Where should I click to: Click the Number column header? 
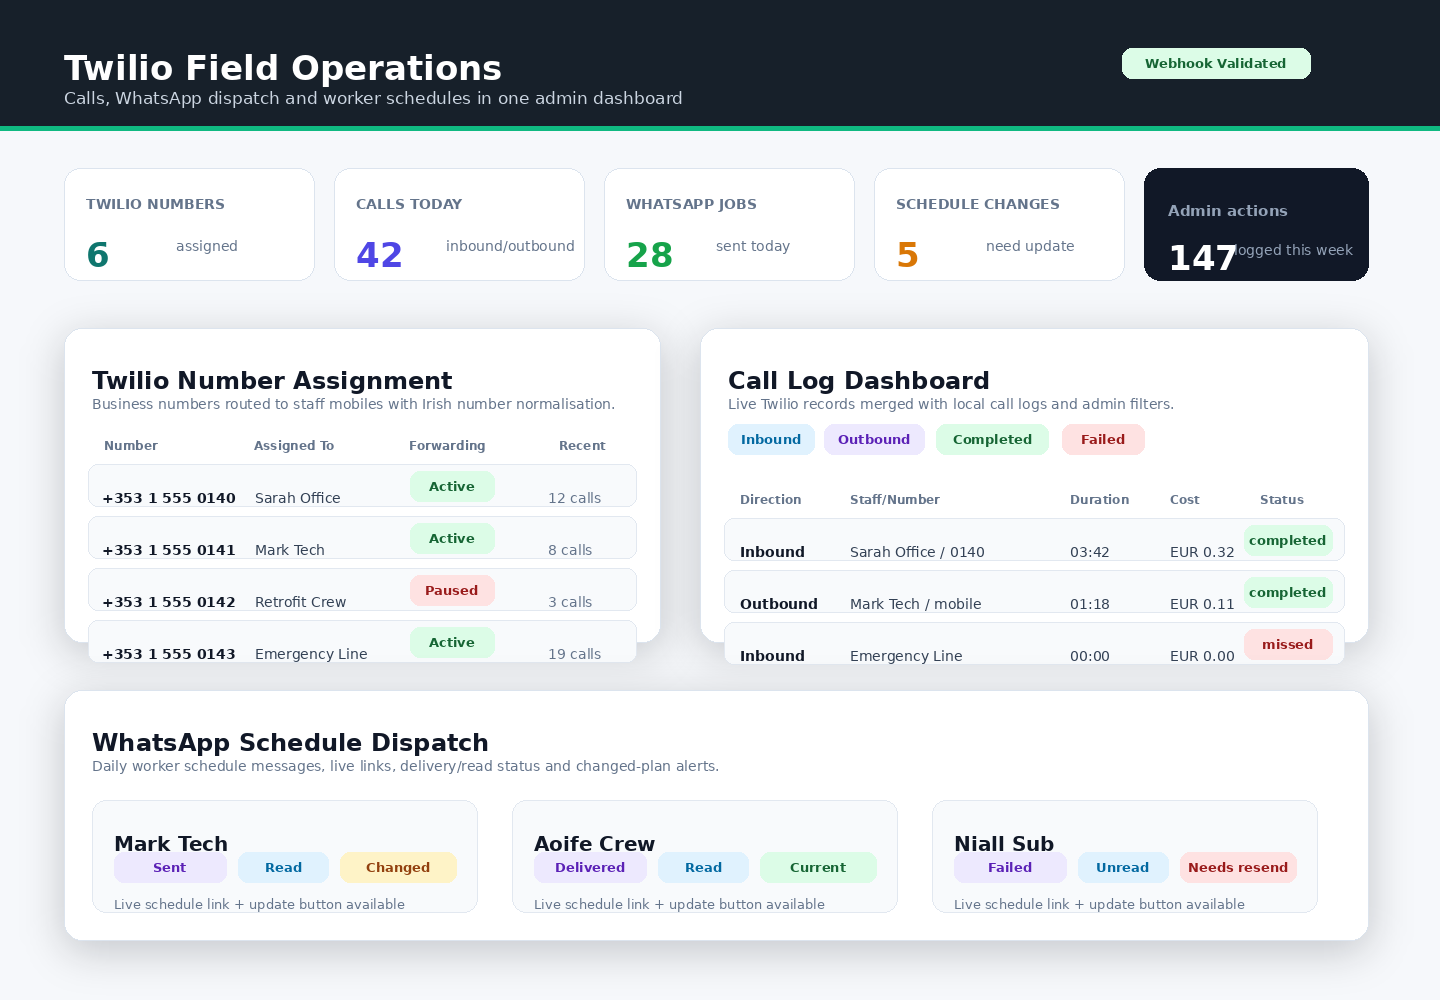pos(131,446)
